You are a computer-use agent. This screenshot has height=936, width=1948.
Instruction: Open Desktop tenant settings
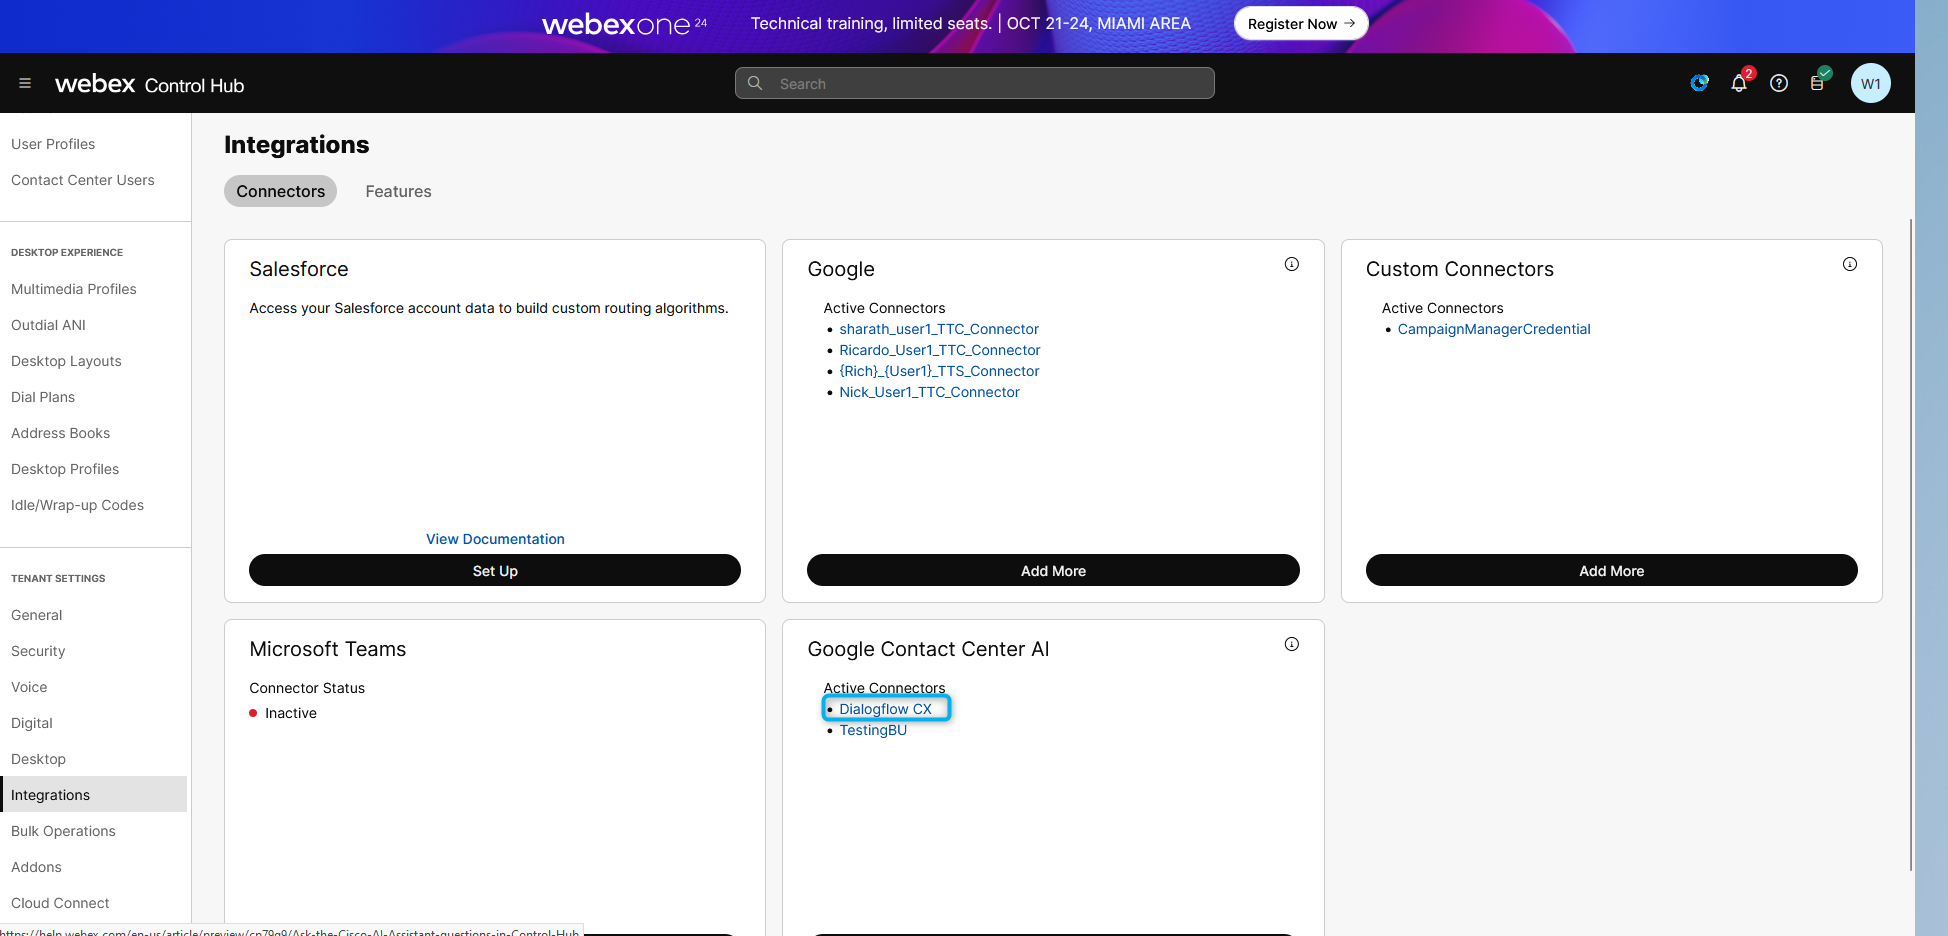[38, 759]
